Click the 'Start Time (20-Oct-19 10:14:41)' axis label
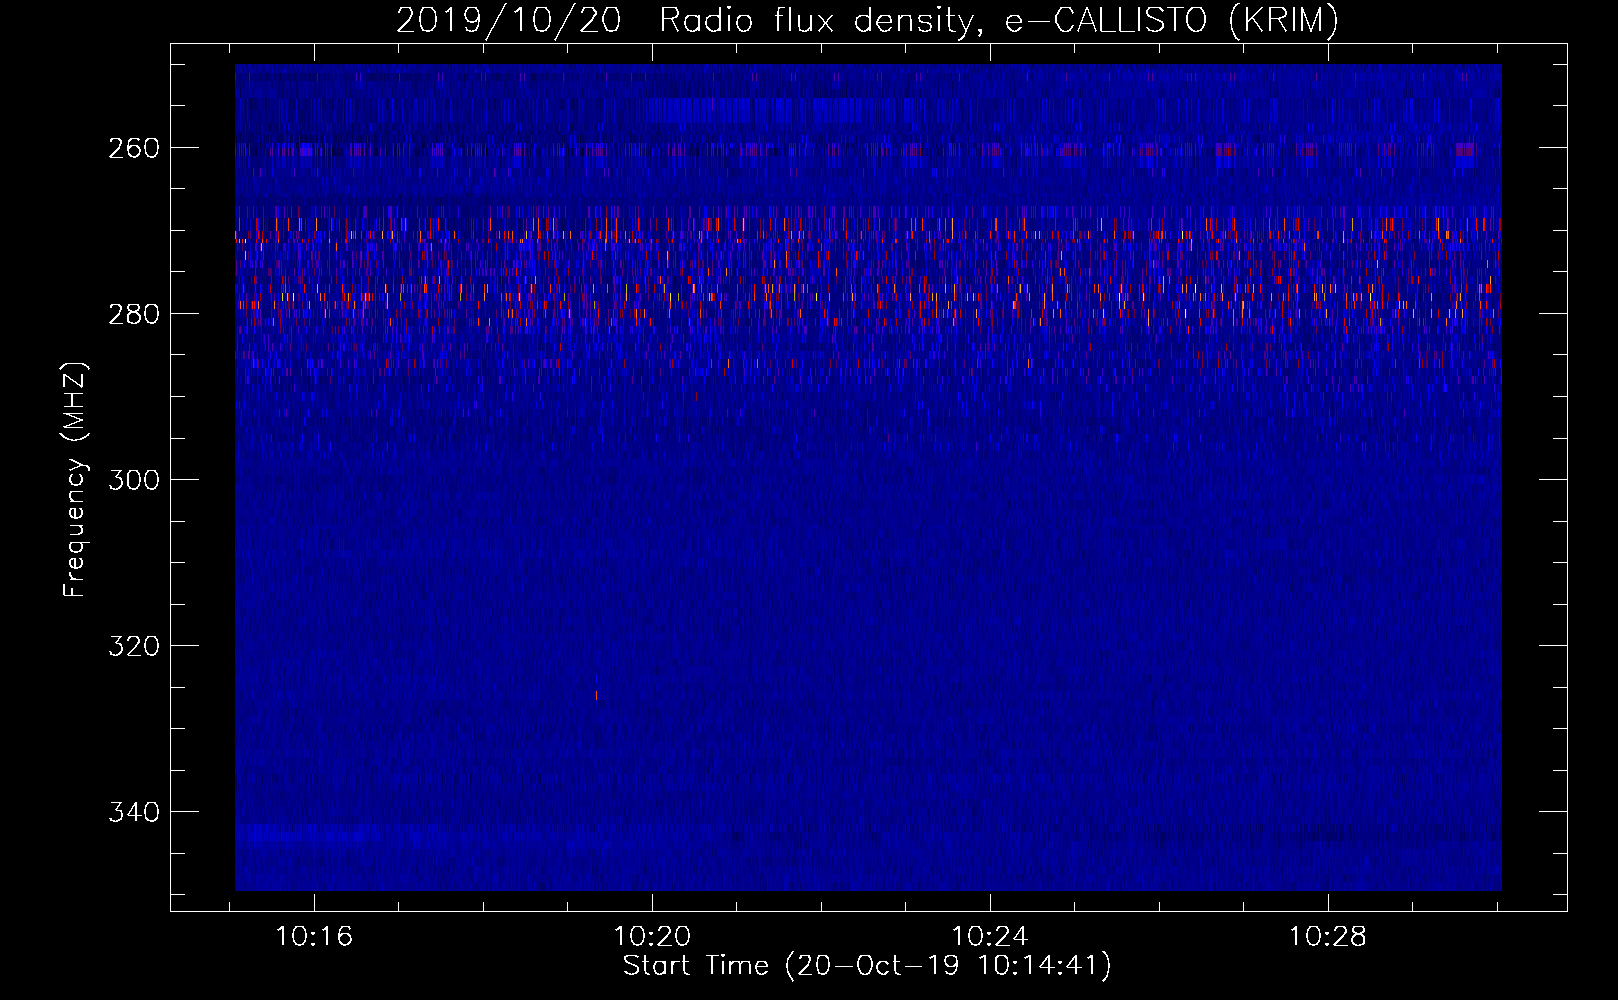 click(x=867, y=966)
